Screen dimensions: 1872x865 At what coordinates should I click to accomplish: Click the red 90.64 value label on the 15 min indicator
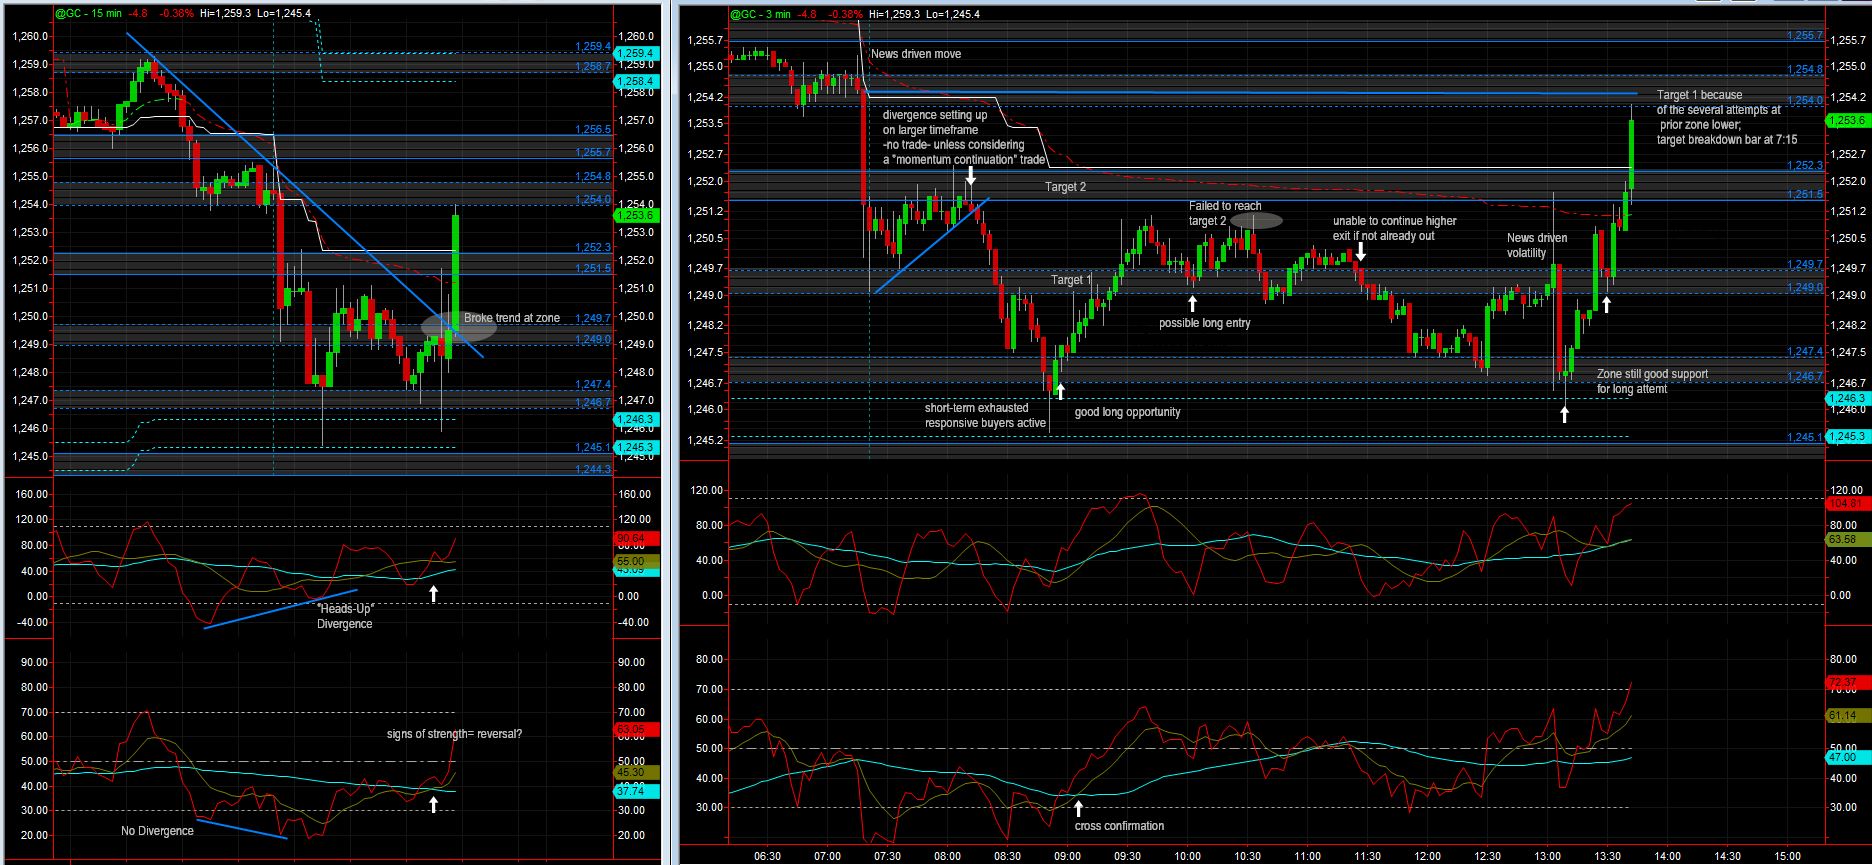[634, 538]
